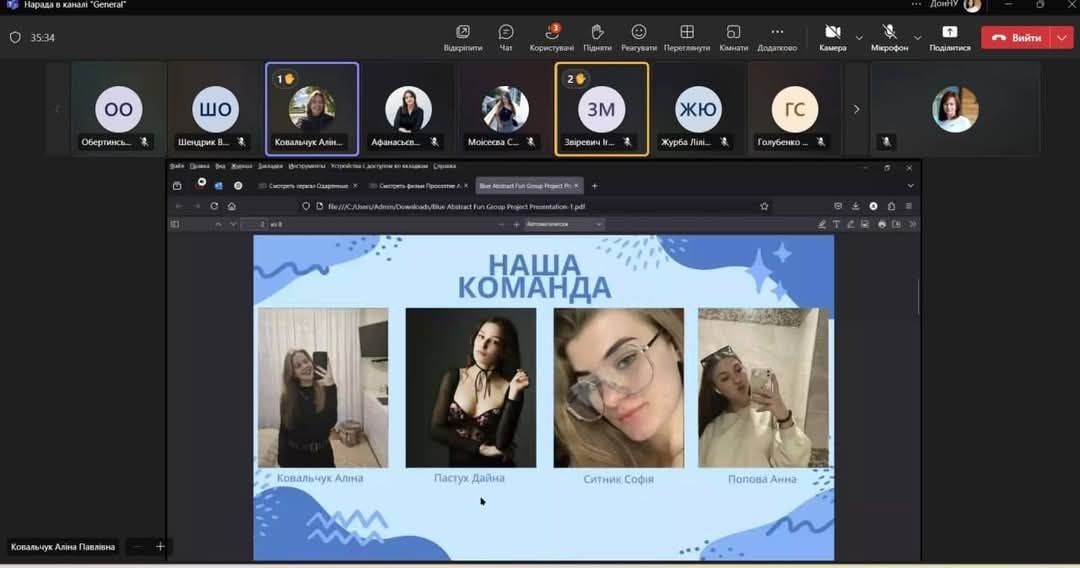Reload the page in shared browser

(214, 206)
